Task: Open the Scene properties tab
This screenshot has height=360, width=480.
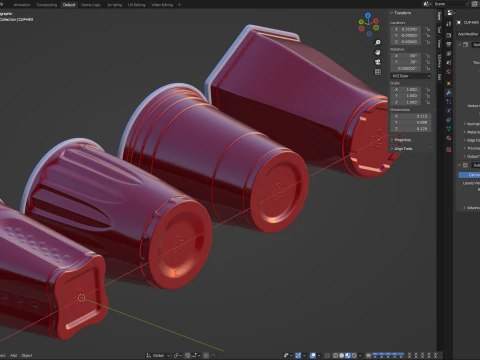Action: pyautogui.click(x=449, y=62)
